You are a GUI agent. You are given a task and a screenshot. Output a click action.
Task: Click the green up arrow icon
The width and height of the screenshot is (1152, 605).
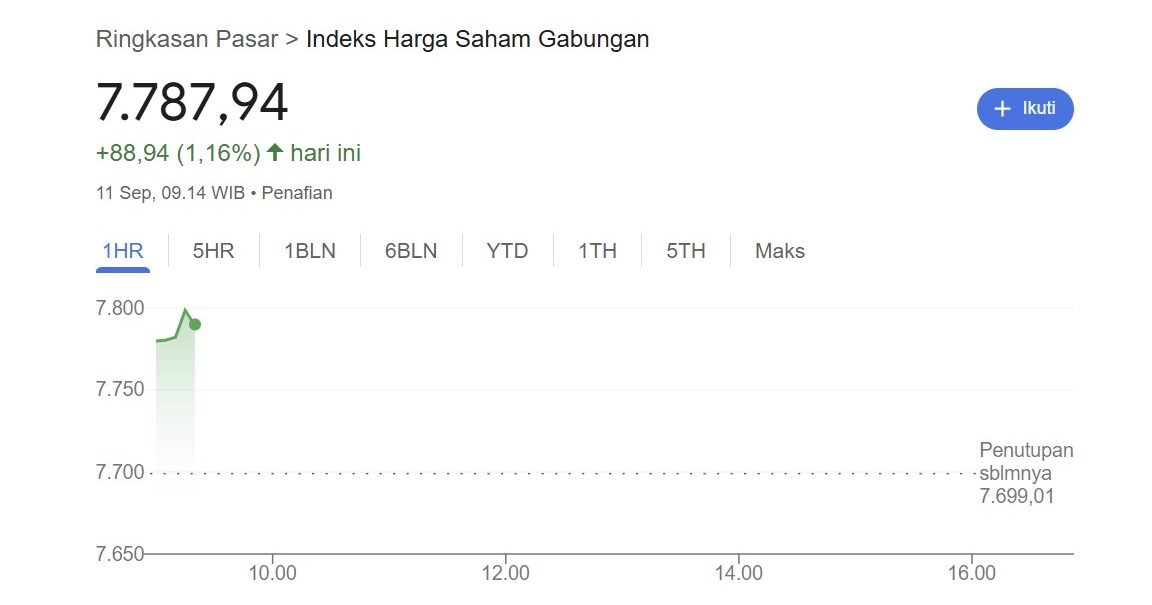click(x=274, y=153)
